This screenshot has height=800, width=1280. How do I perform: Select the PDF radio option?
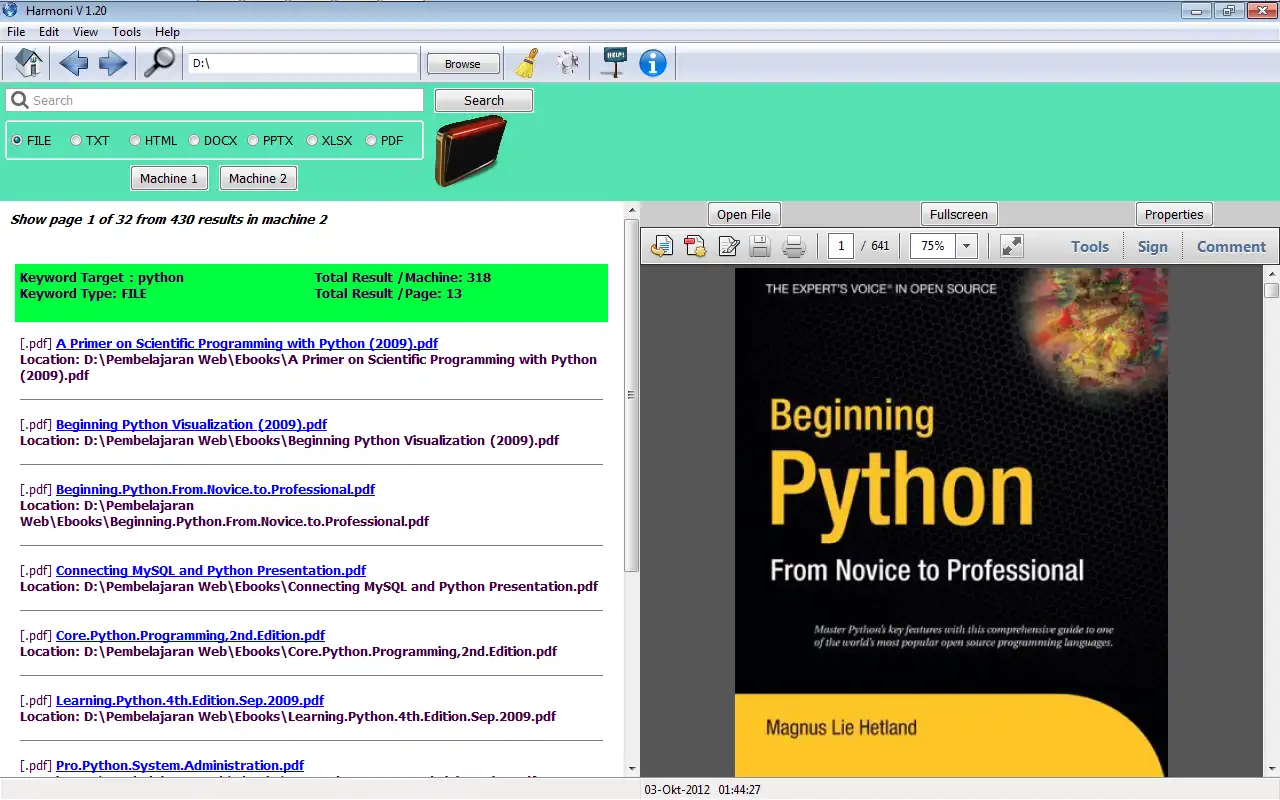[384, 141]
